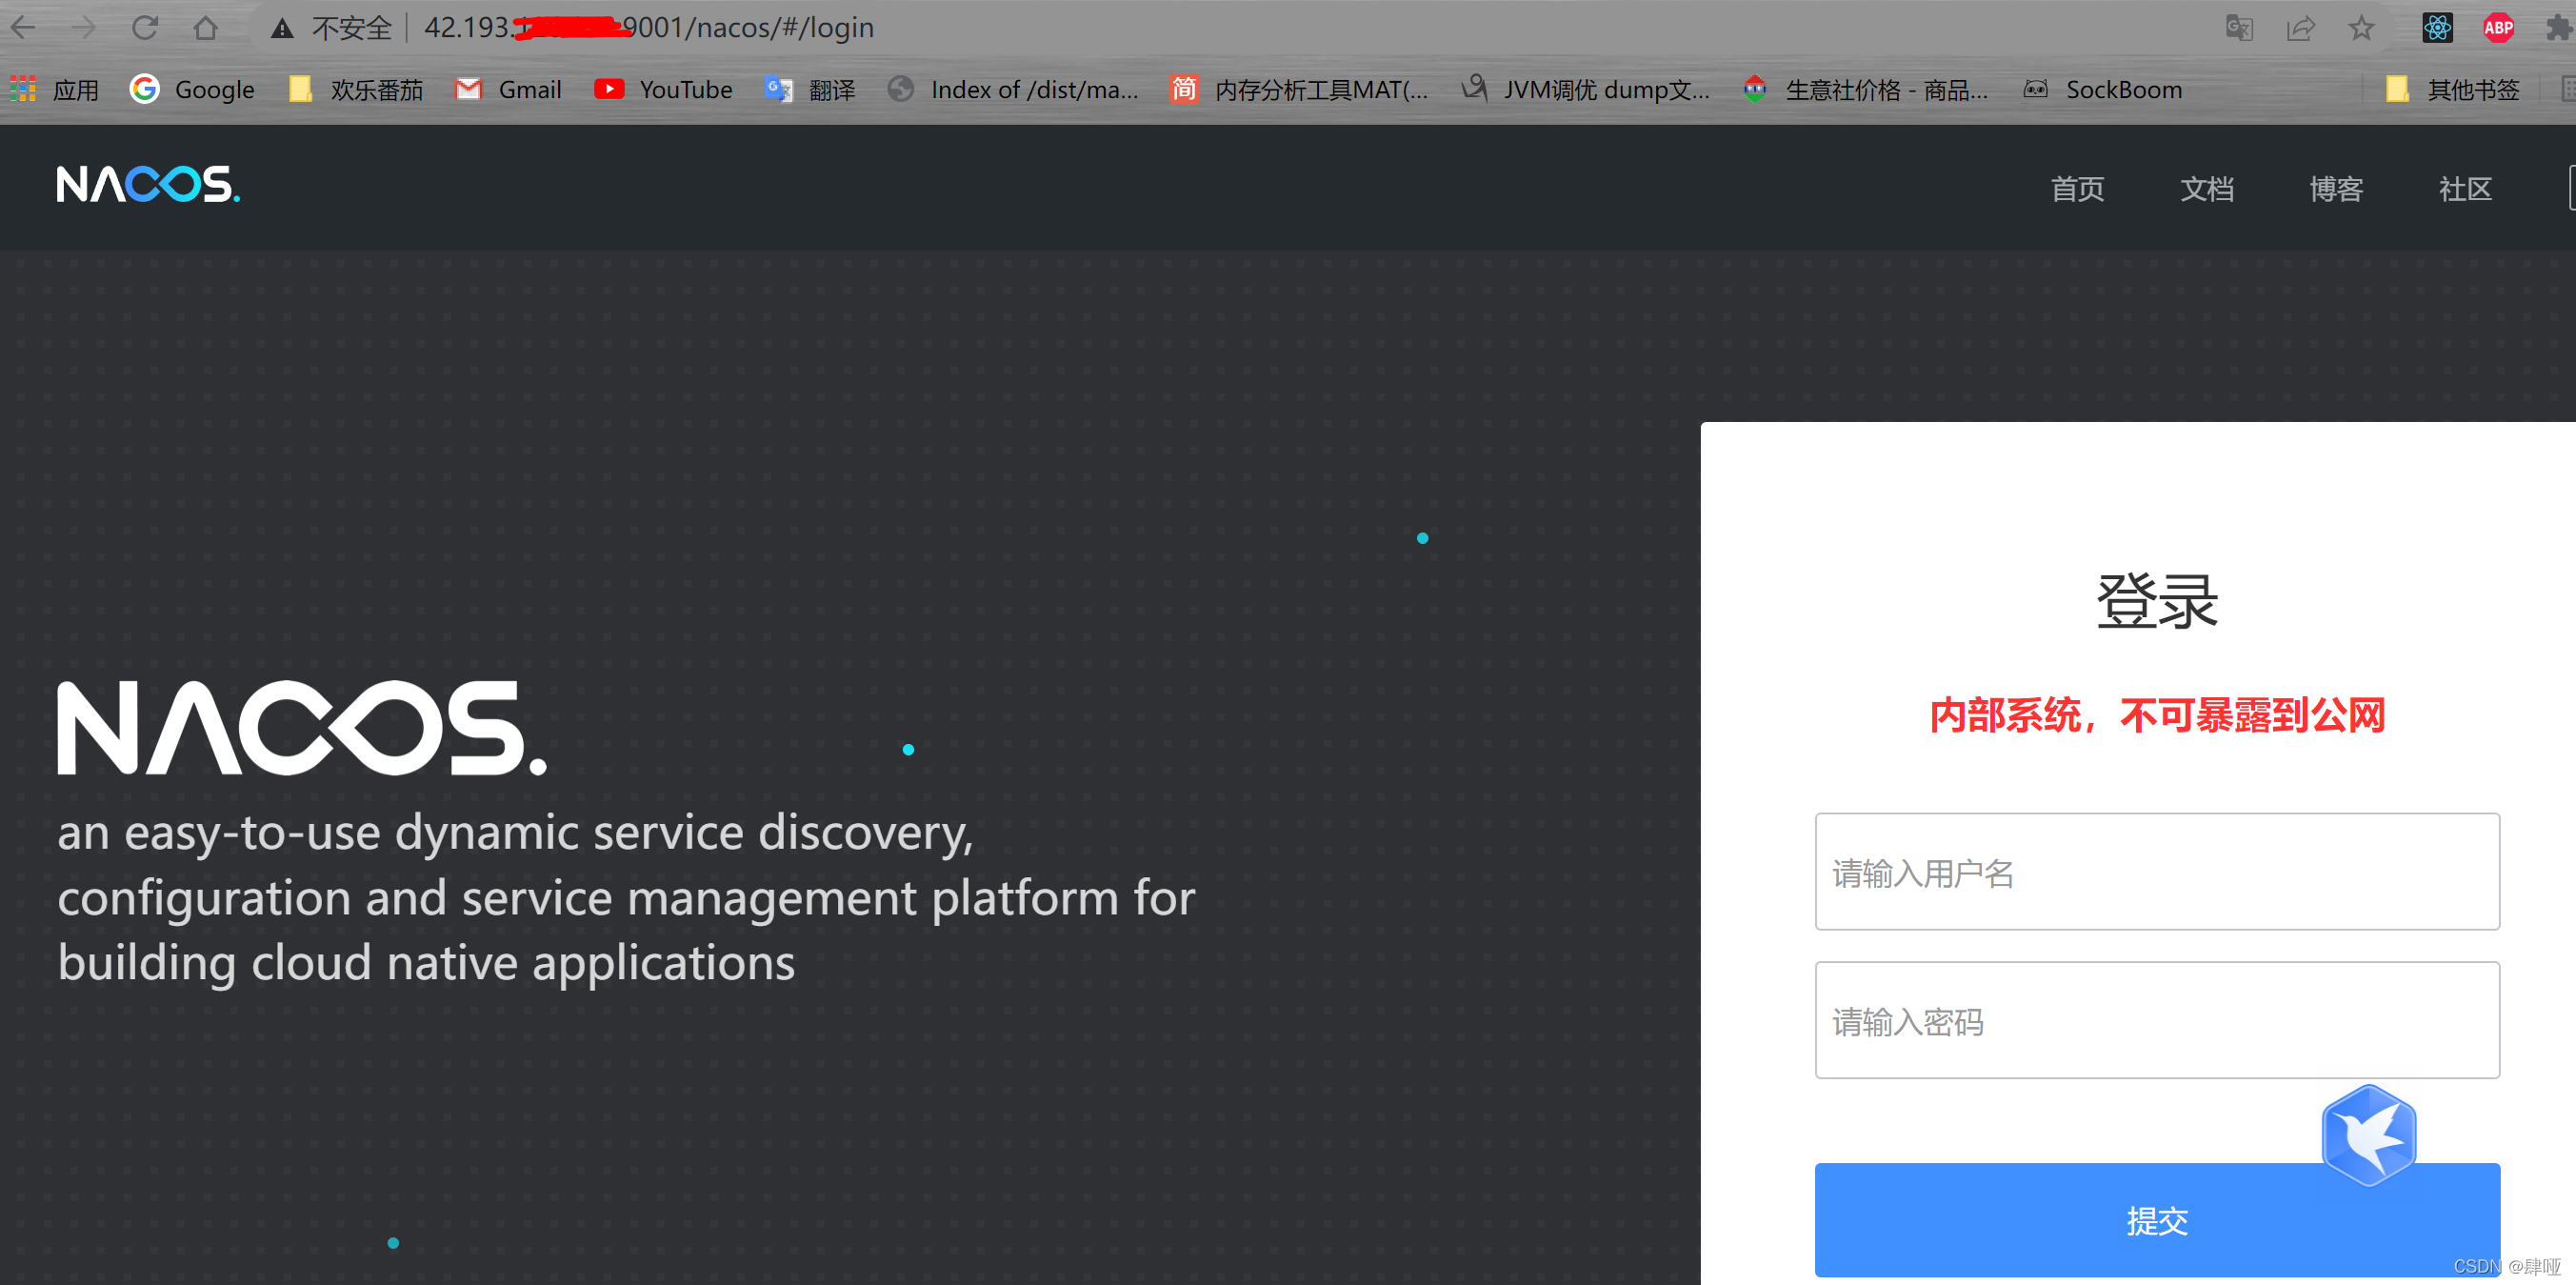
Task: Click the share page icon
Action: tap(2300, 28)
